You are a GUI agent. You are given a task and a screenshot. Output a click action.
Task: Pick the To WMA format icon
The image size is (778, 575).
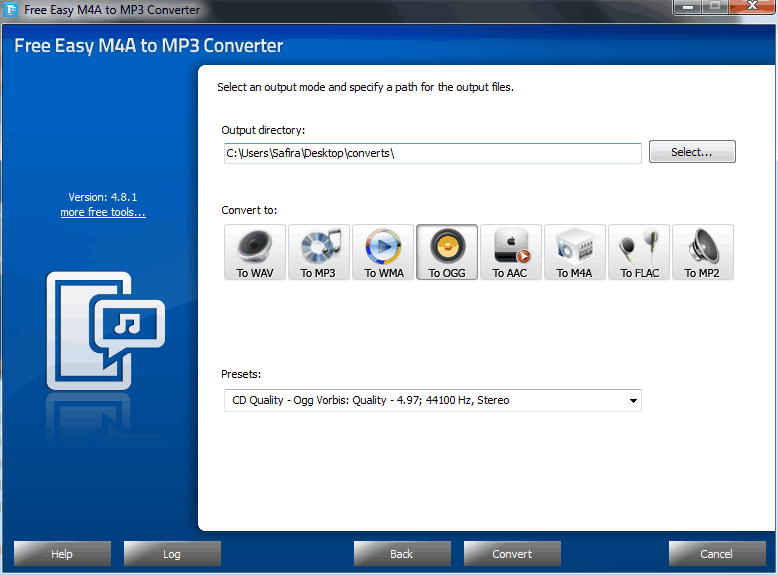click(x=383, y=252)
